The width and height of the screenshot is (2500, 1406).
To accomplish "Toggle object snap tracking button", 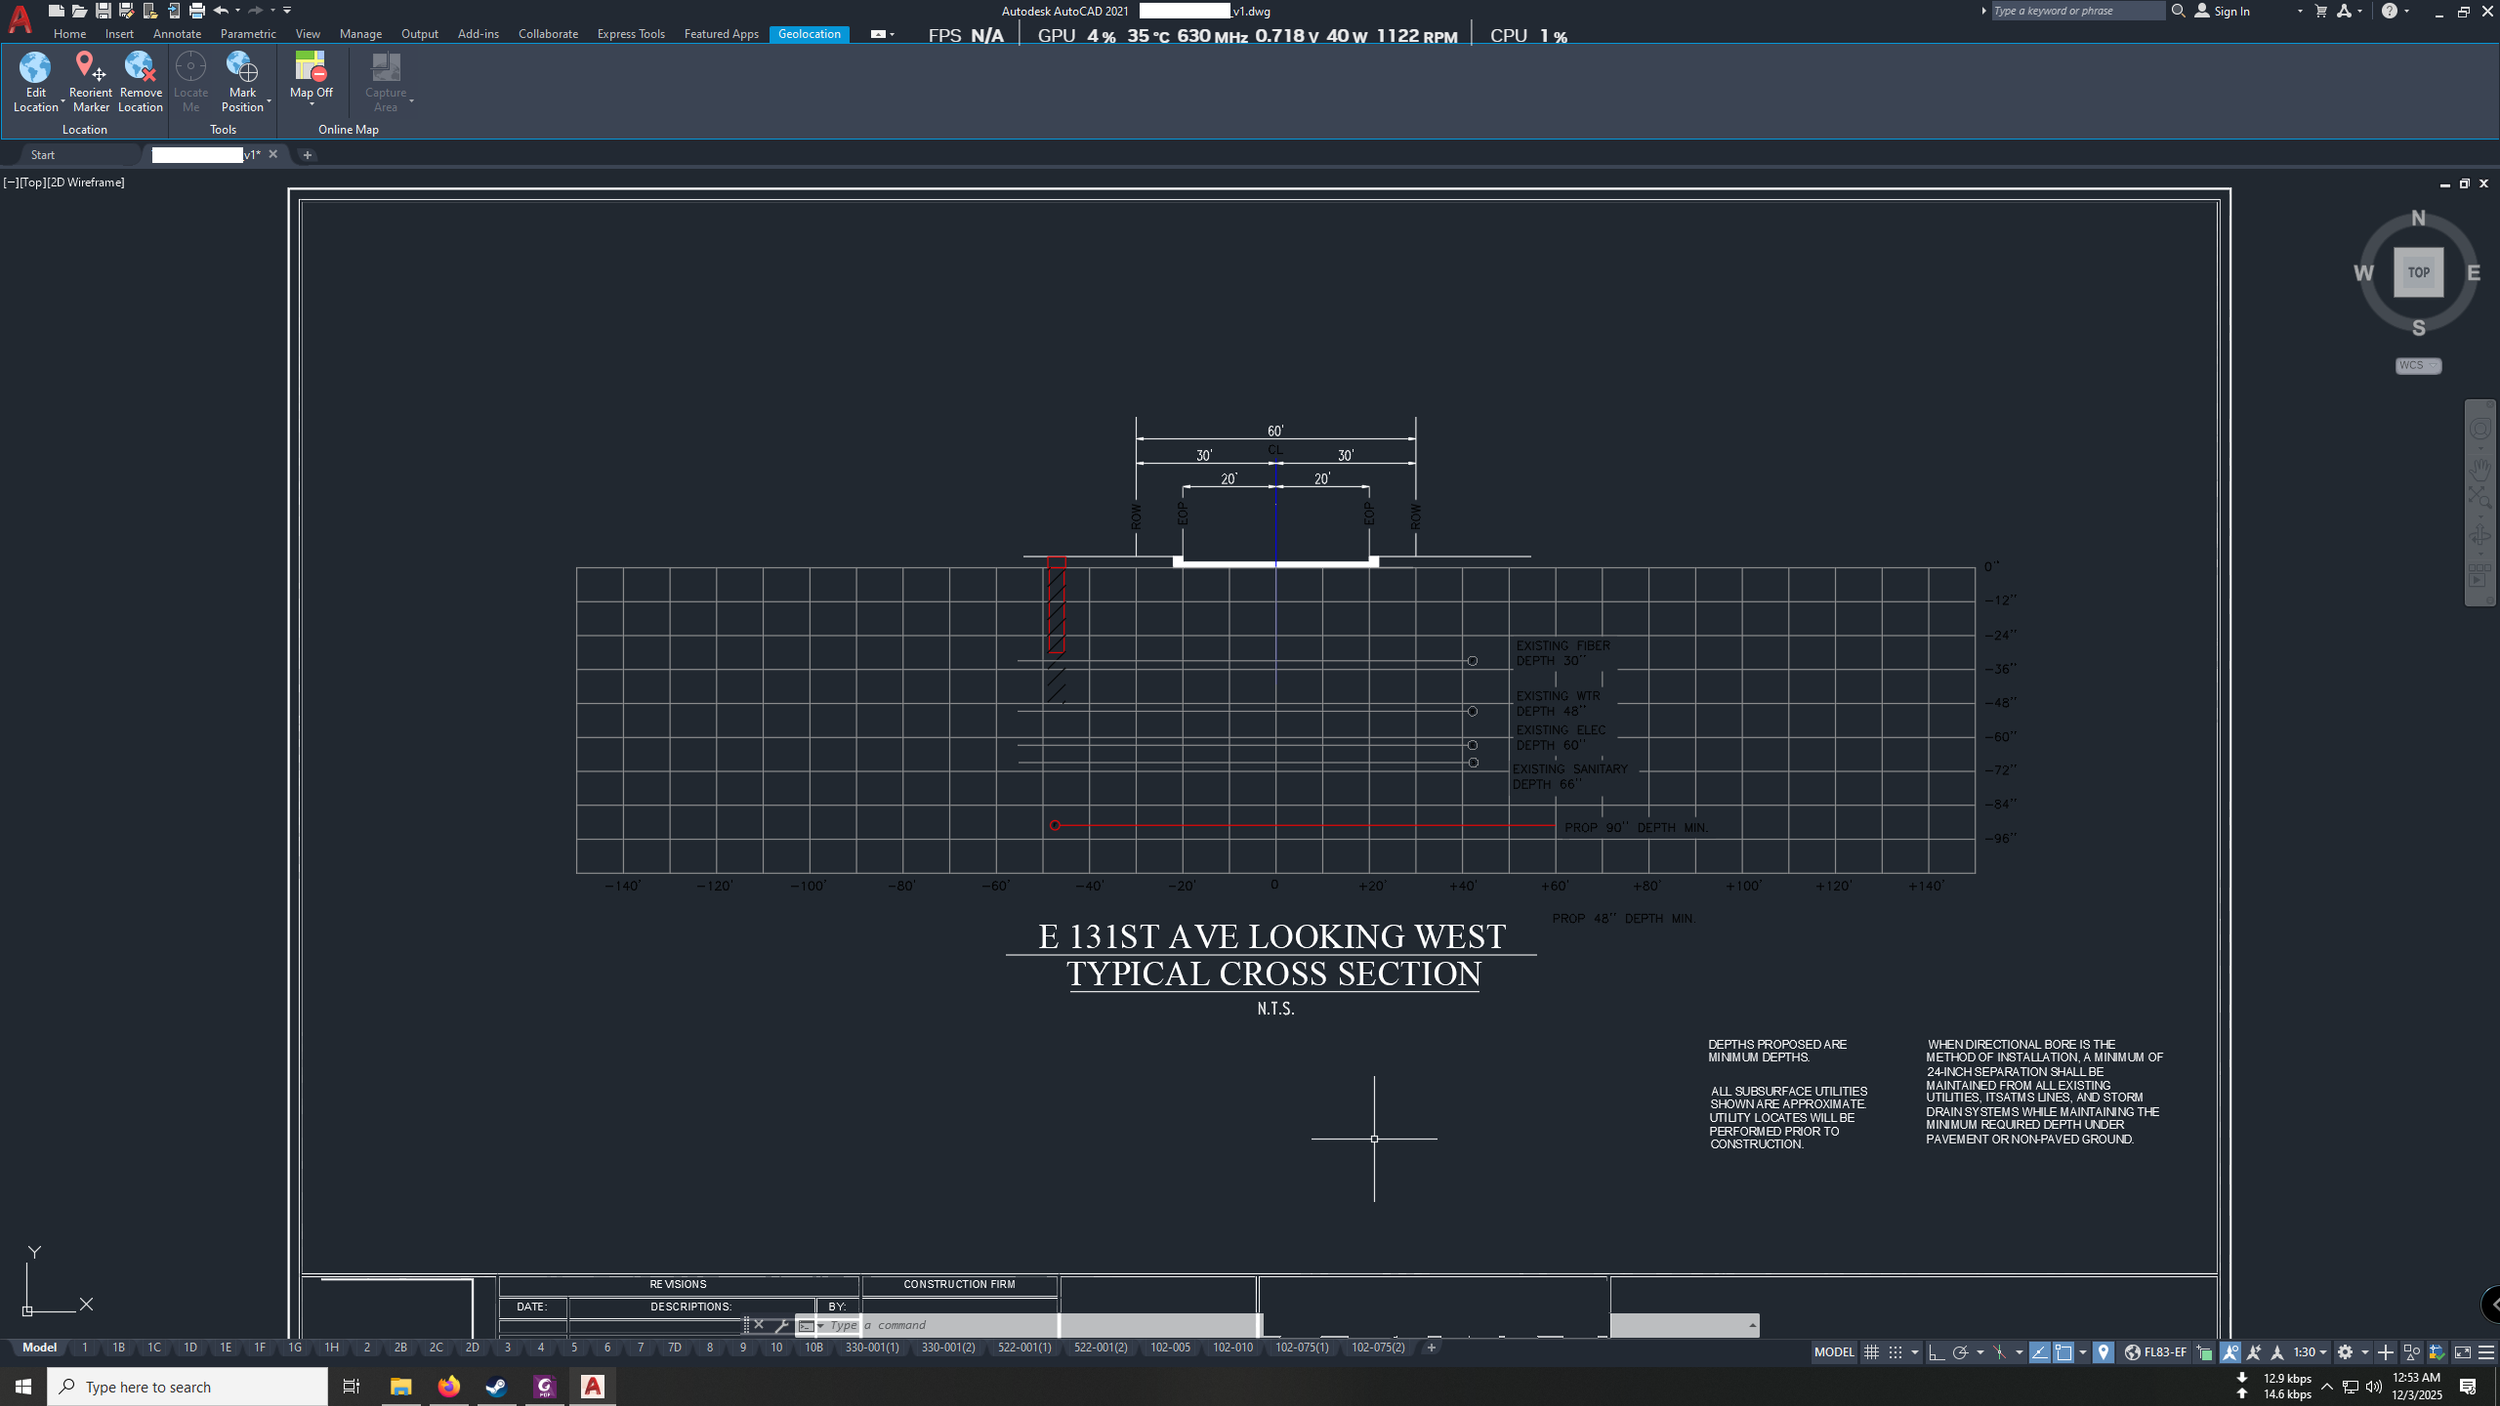I will point(2039,1352).
